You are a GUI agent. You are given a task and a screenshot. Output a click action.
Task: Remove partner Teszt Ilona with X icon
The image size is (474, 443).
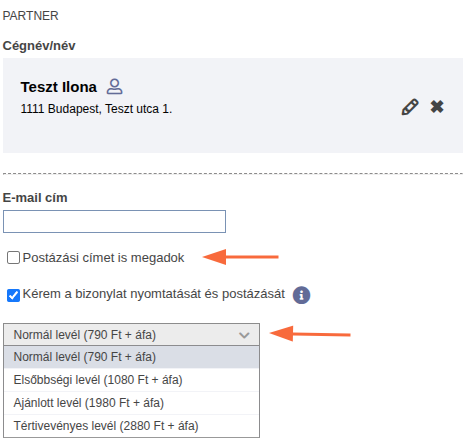[x=437, y=107]
